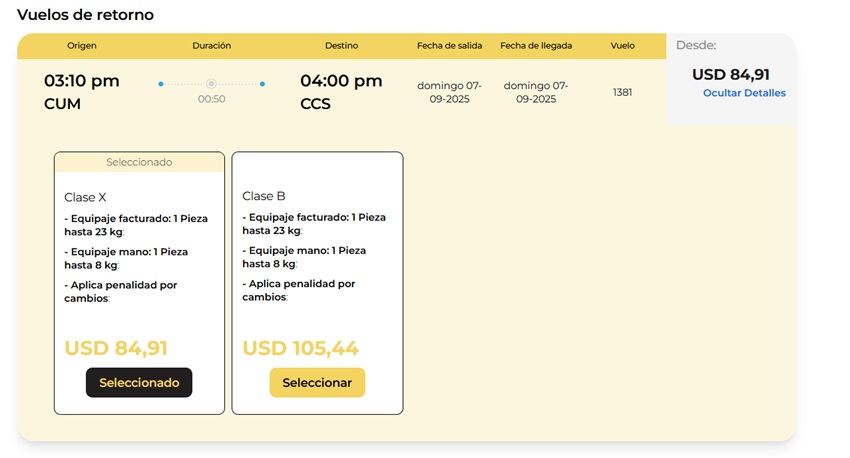
Task: Click flight number 1381
Action: pyautogui.click(x=622, y=92)
